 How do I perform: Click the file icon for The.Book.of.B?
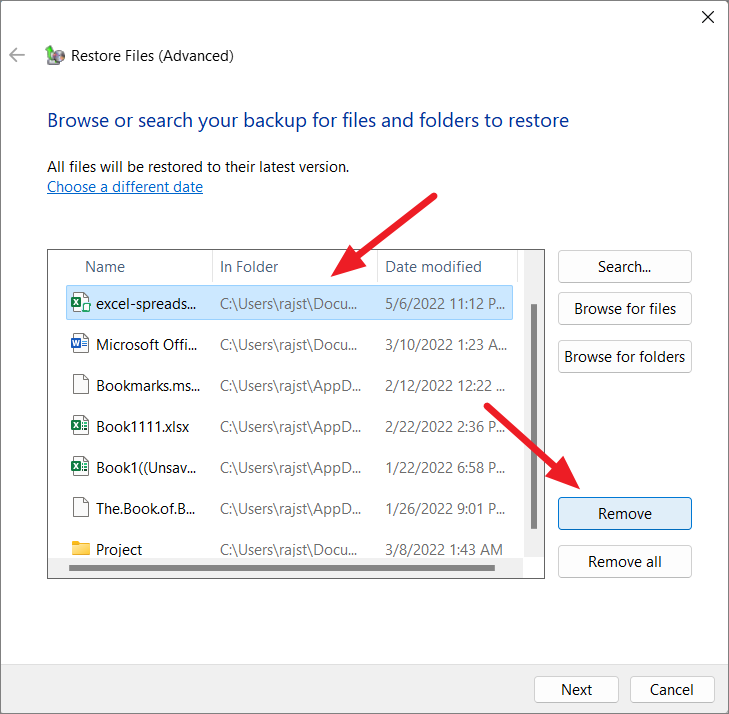[81, 508]
